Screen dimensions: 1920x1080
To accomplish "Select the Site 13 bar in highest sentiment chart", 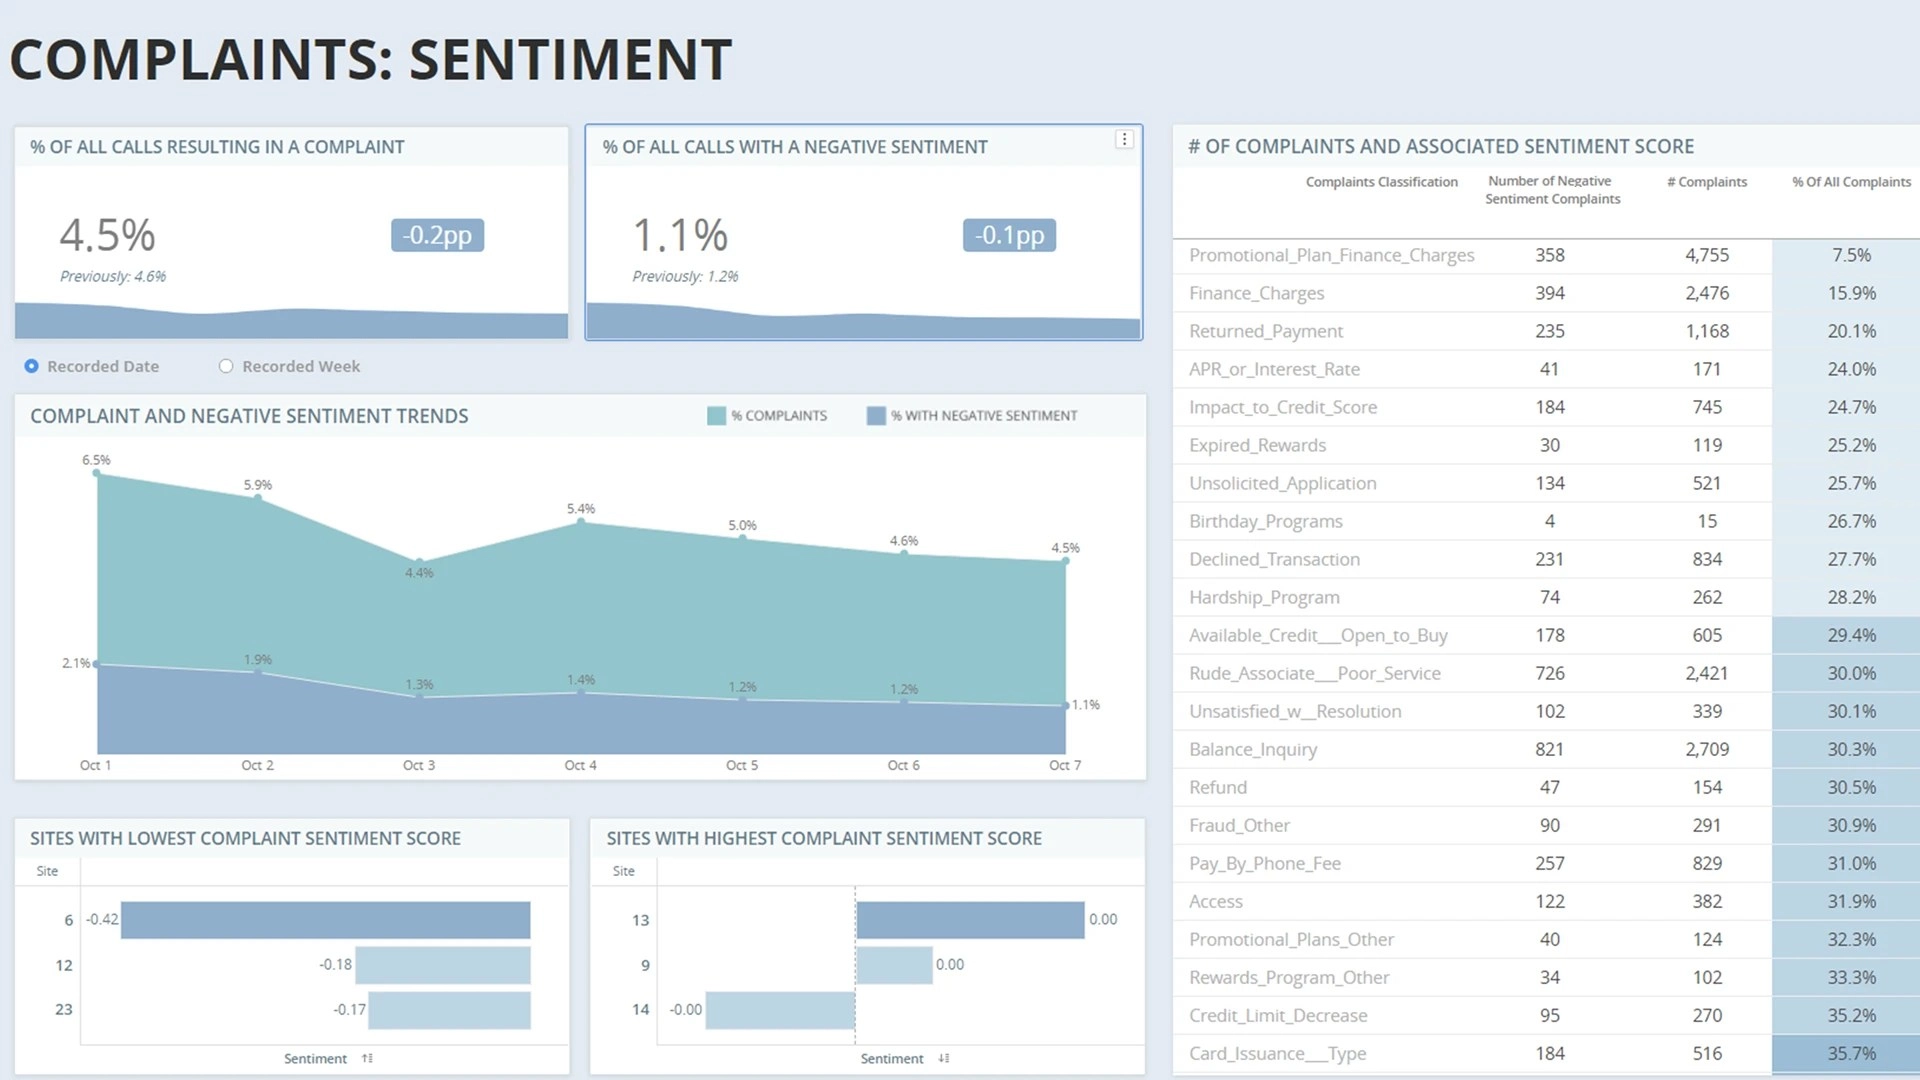I will [970, 919].
